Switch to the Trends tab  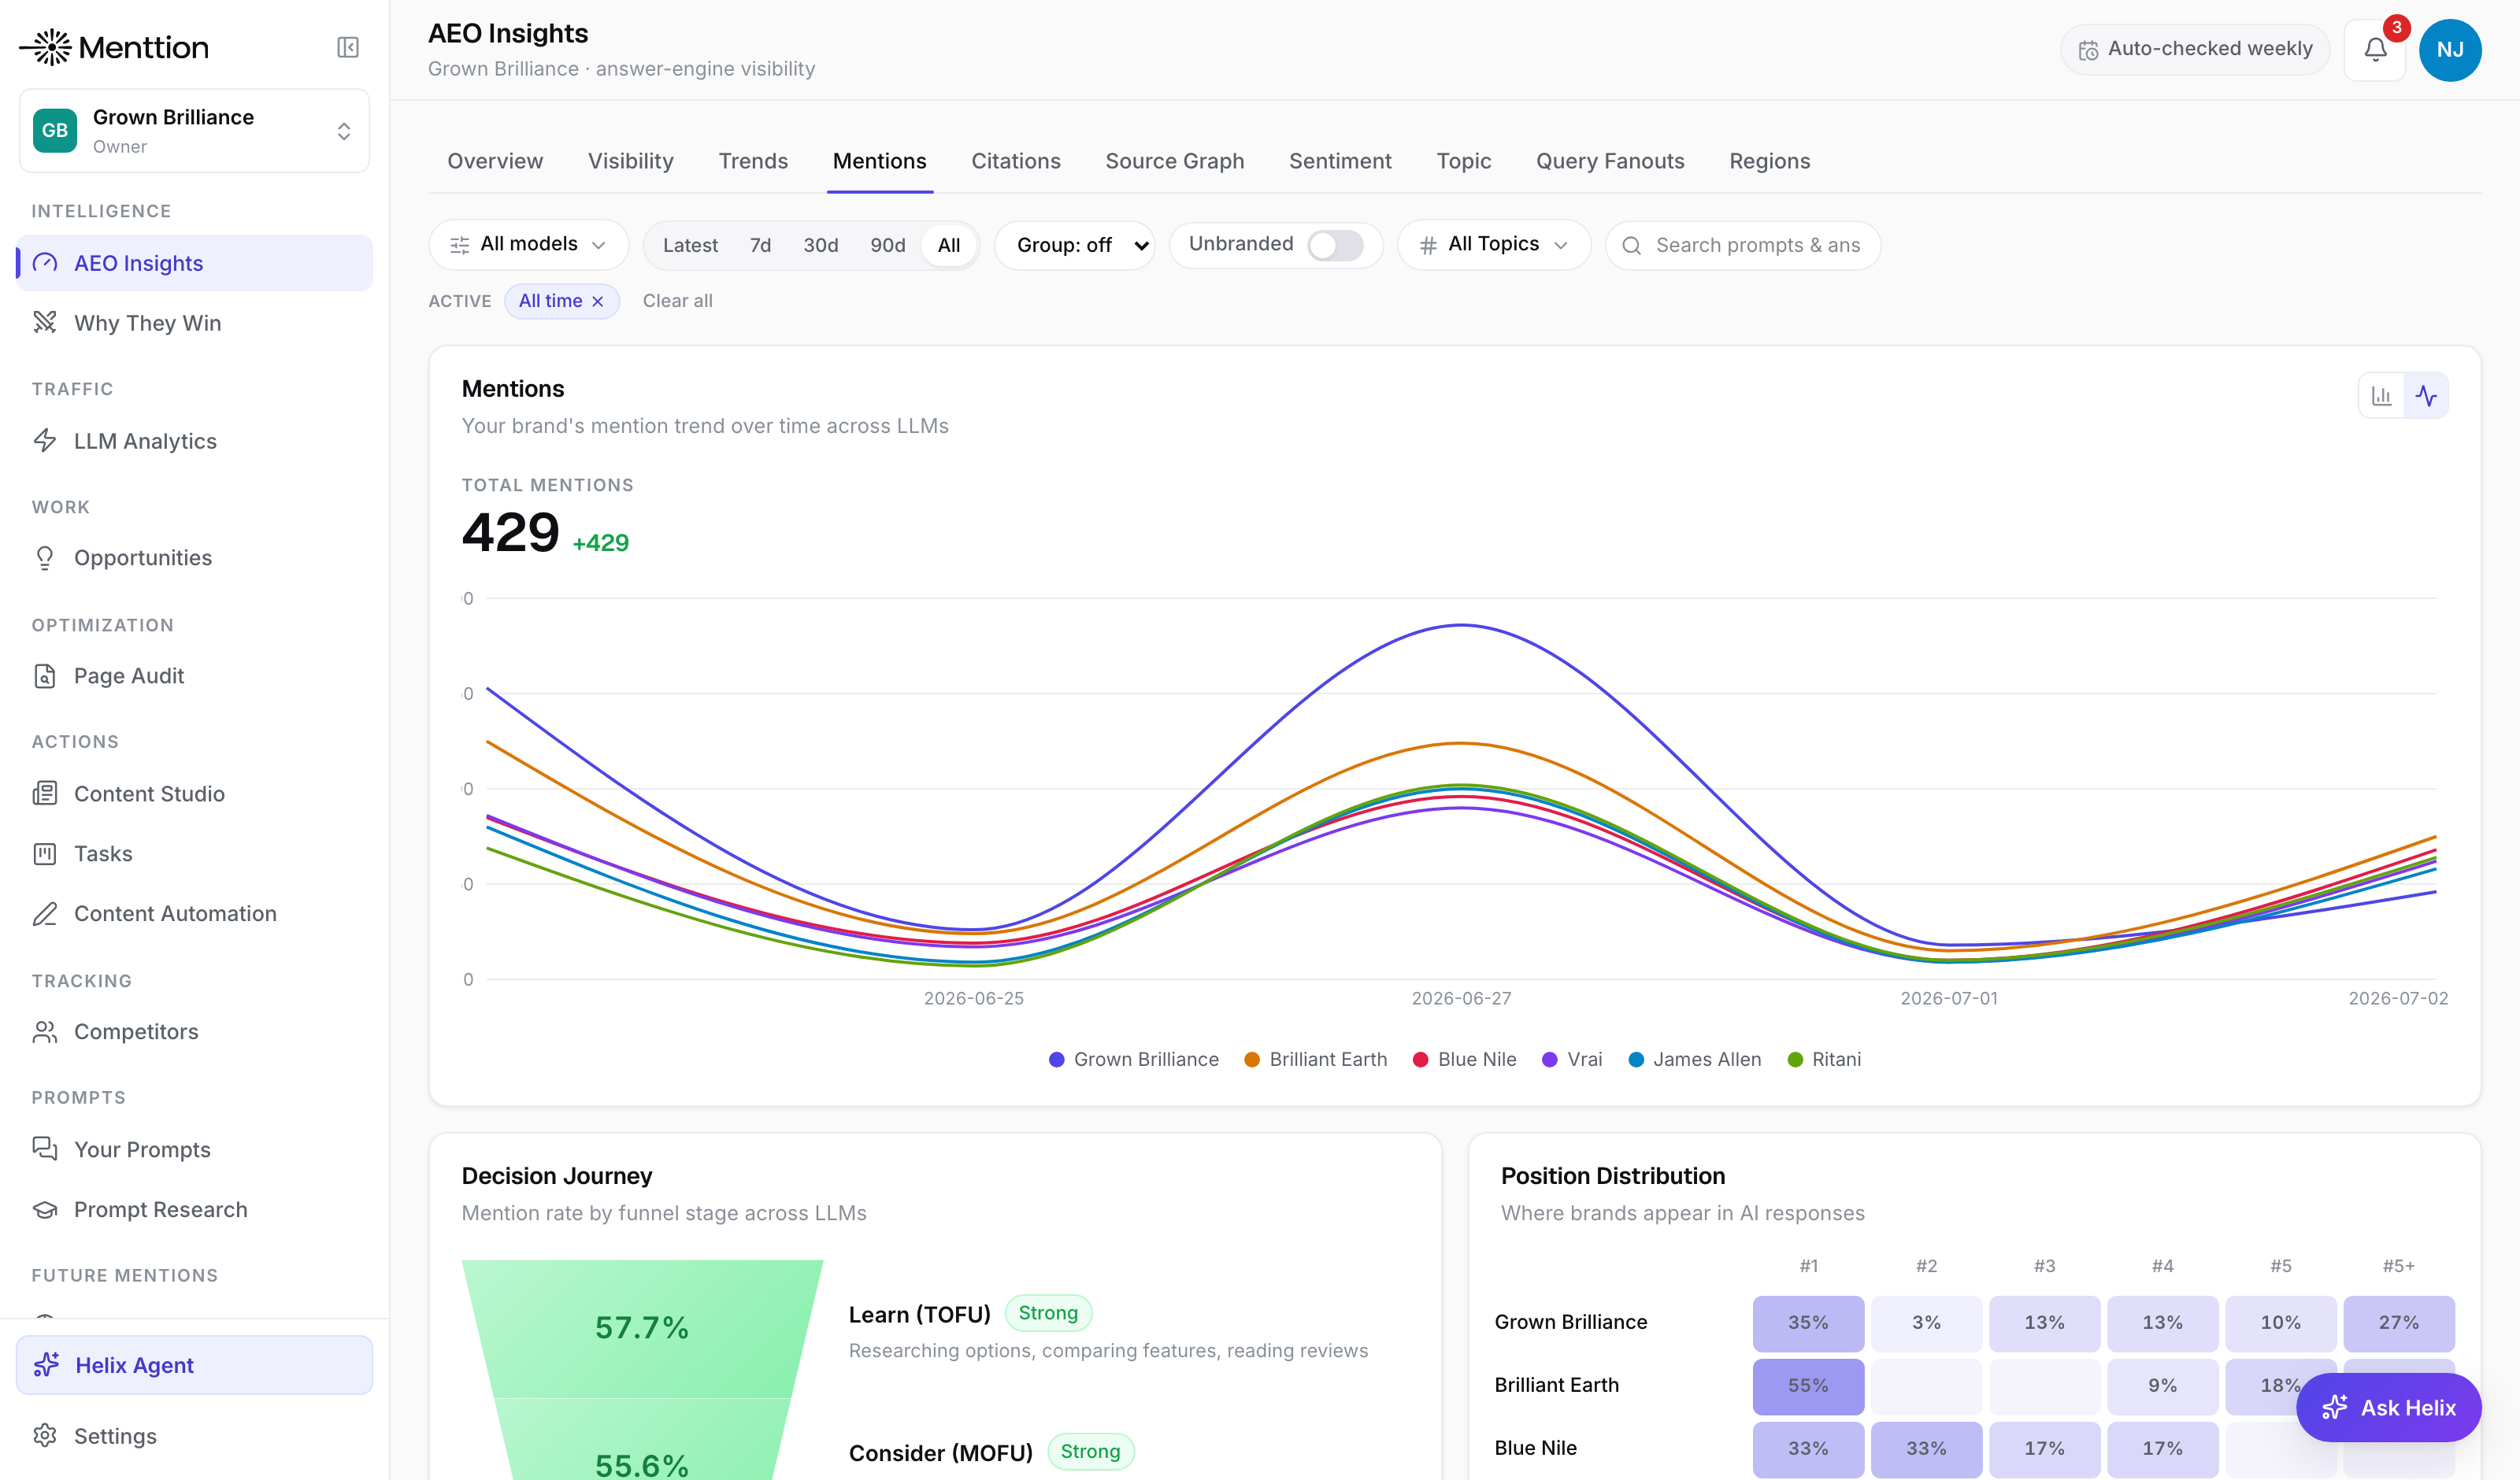[x=753, y=161]
